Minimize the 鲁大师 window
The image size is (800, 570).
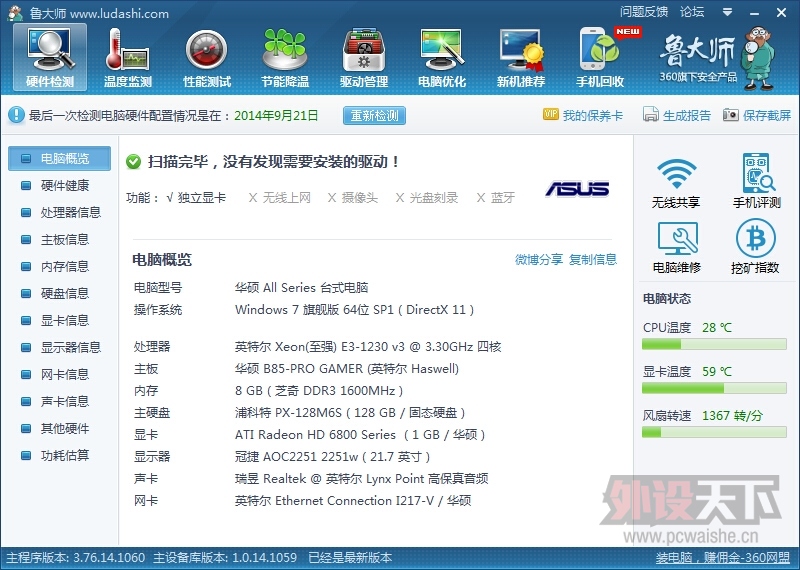[x=755, y=12]
